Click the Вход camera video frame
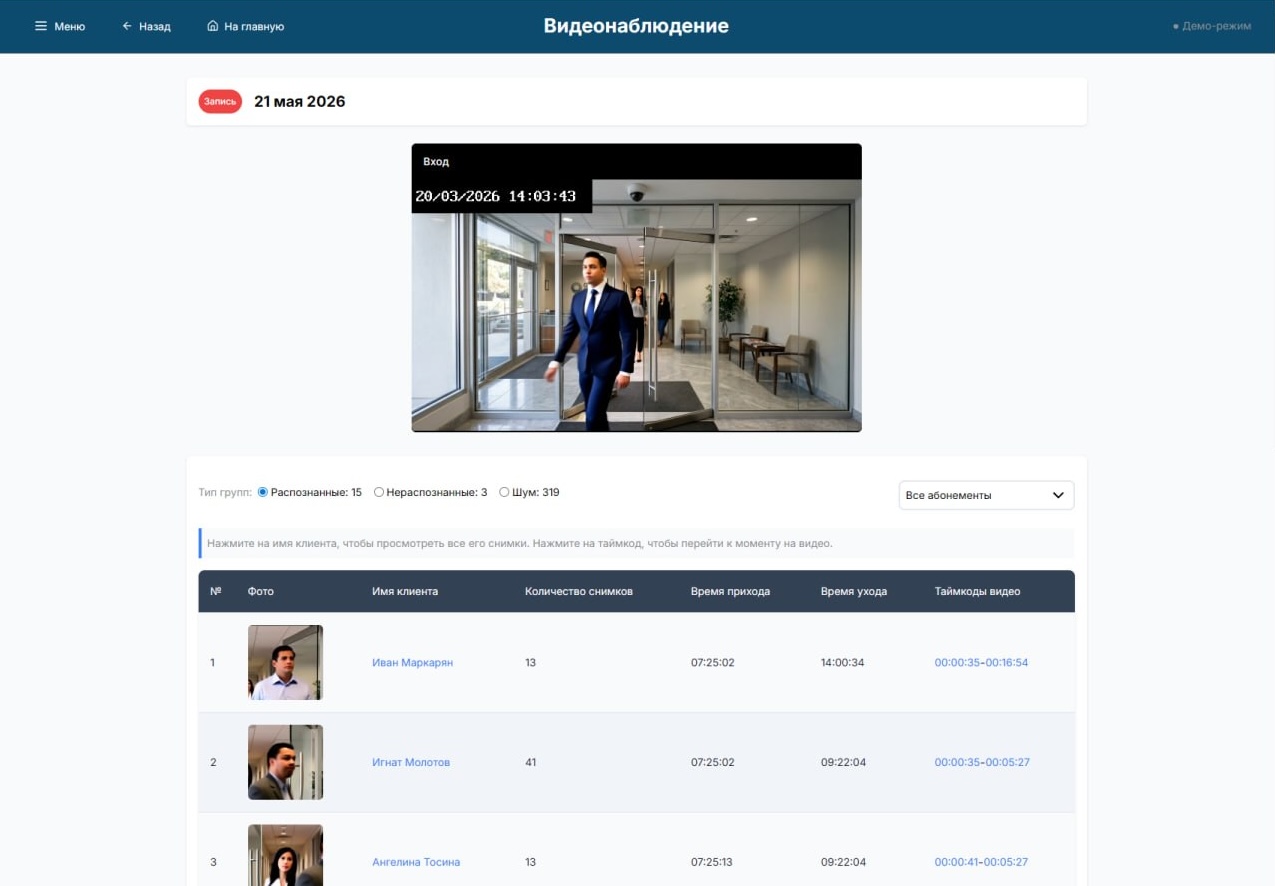 point(636,306)
